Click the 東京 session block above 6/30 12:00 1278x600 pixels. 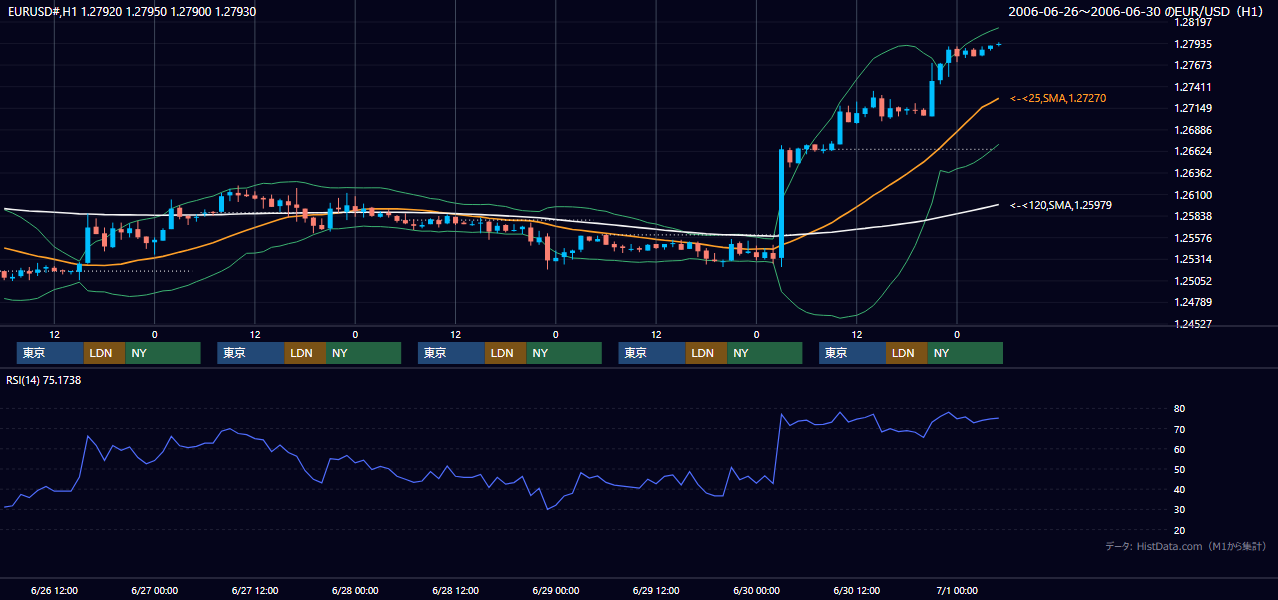[x=852, y=353]
